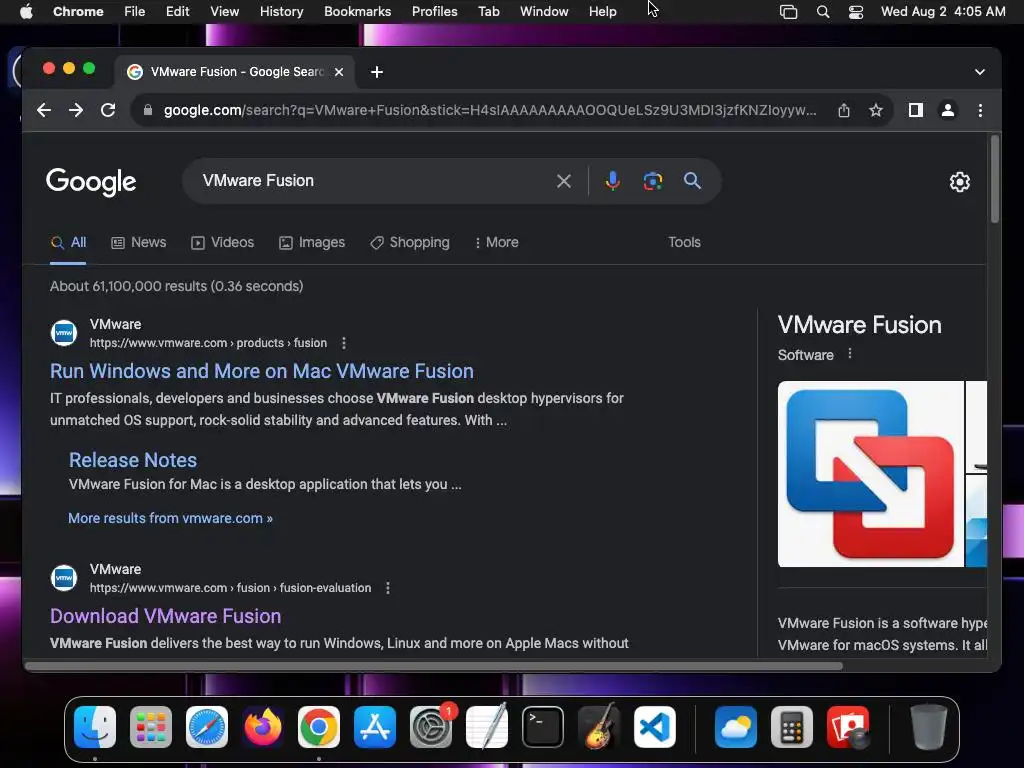This screenshot has height=768, width=1024.
Task: Open App Store from the Dock
Action: [375, 727]
